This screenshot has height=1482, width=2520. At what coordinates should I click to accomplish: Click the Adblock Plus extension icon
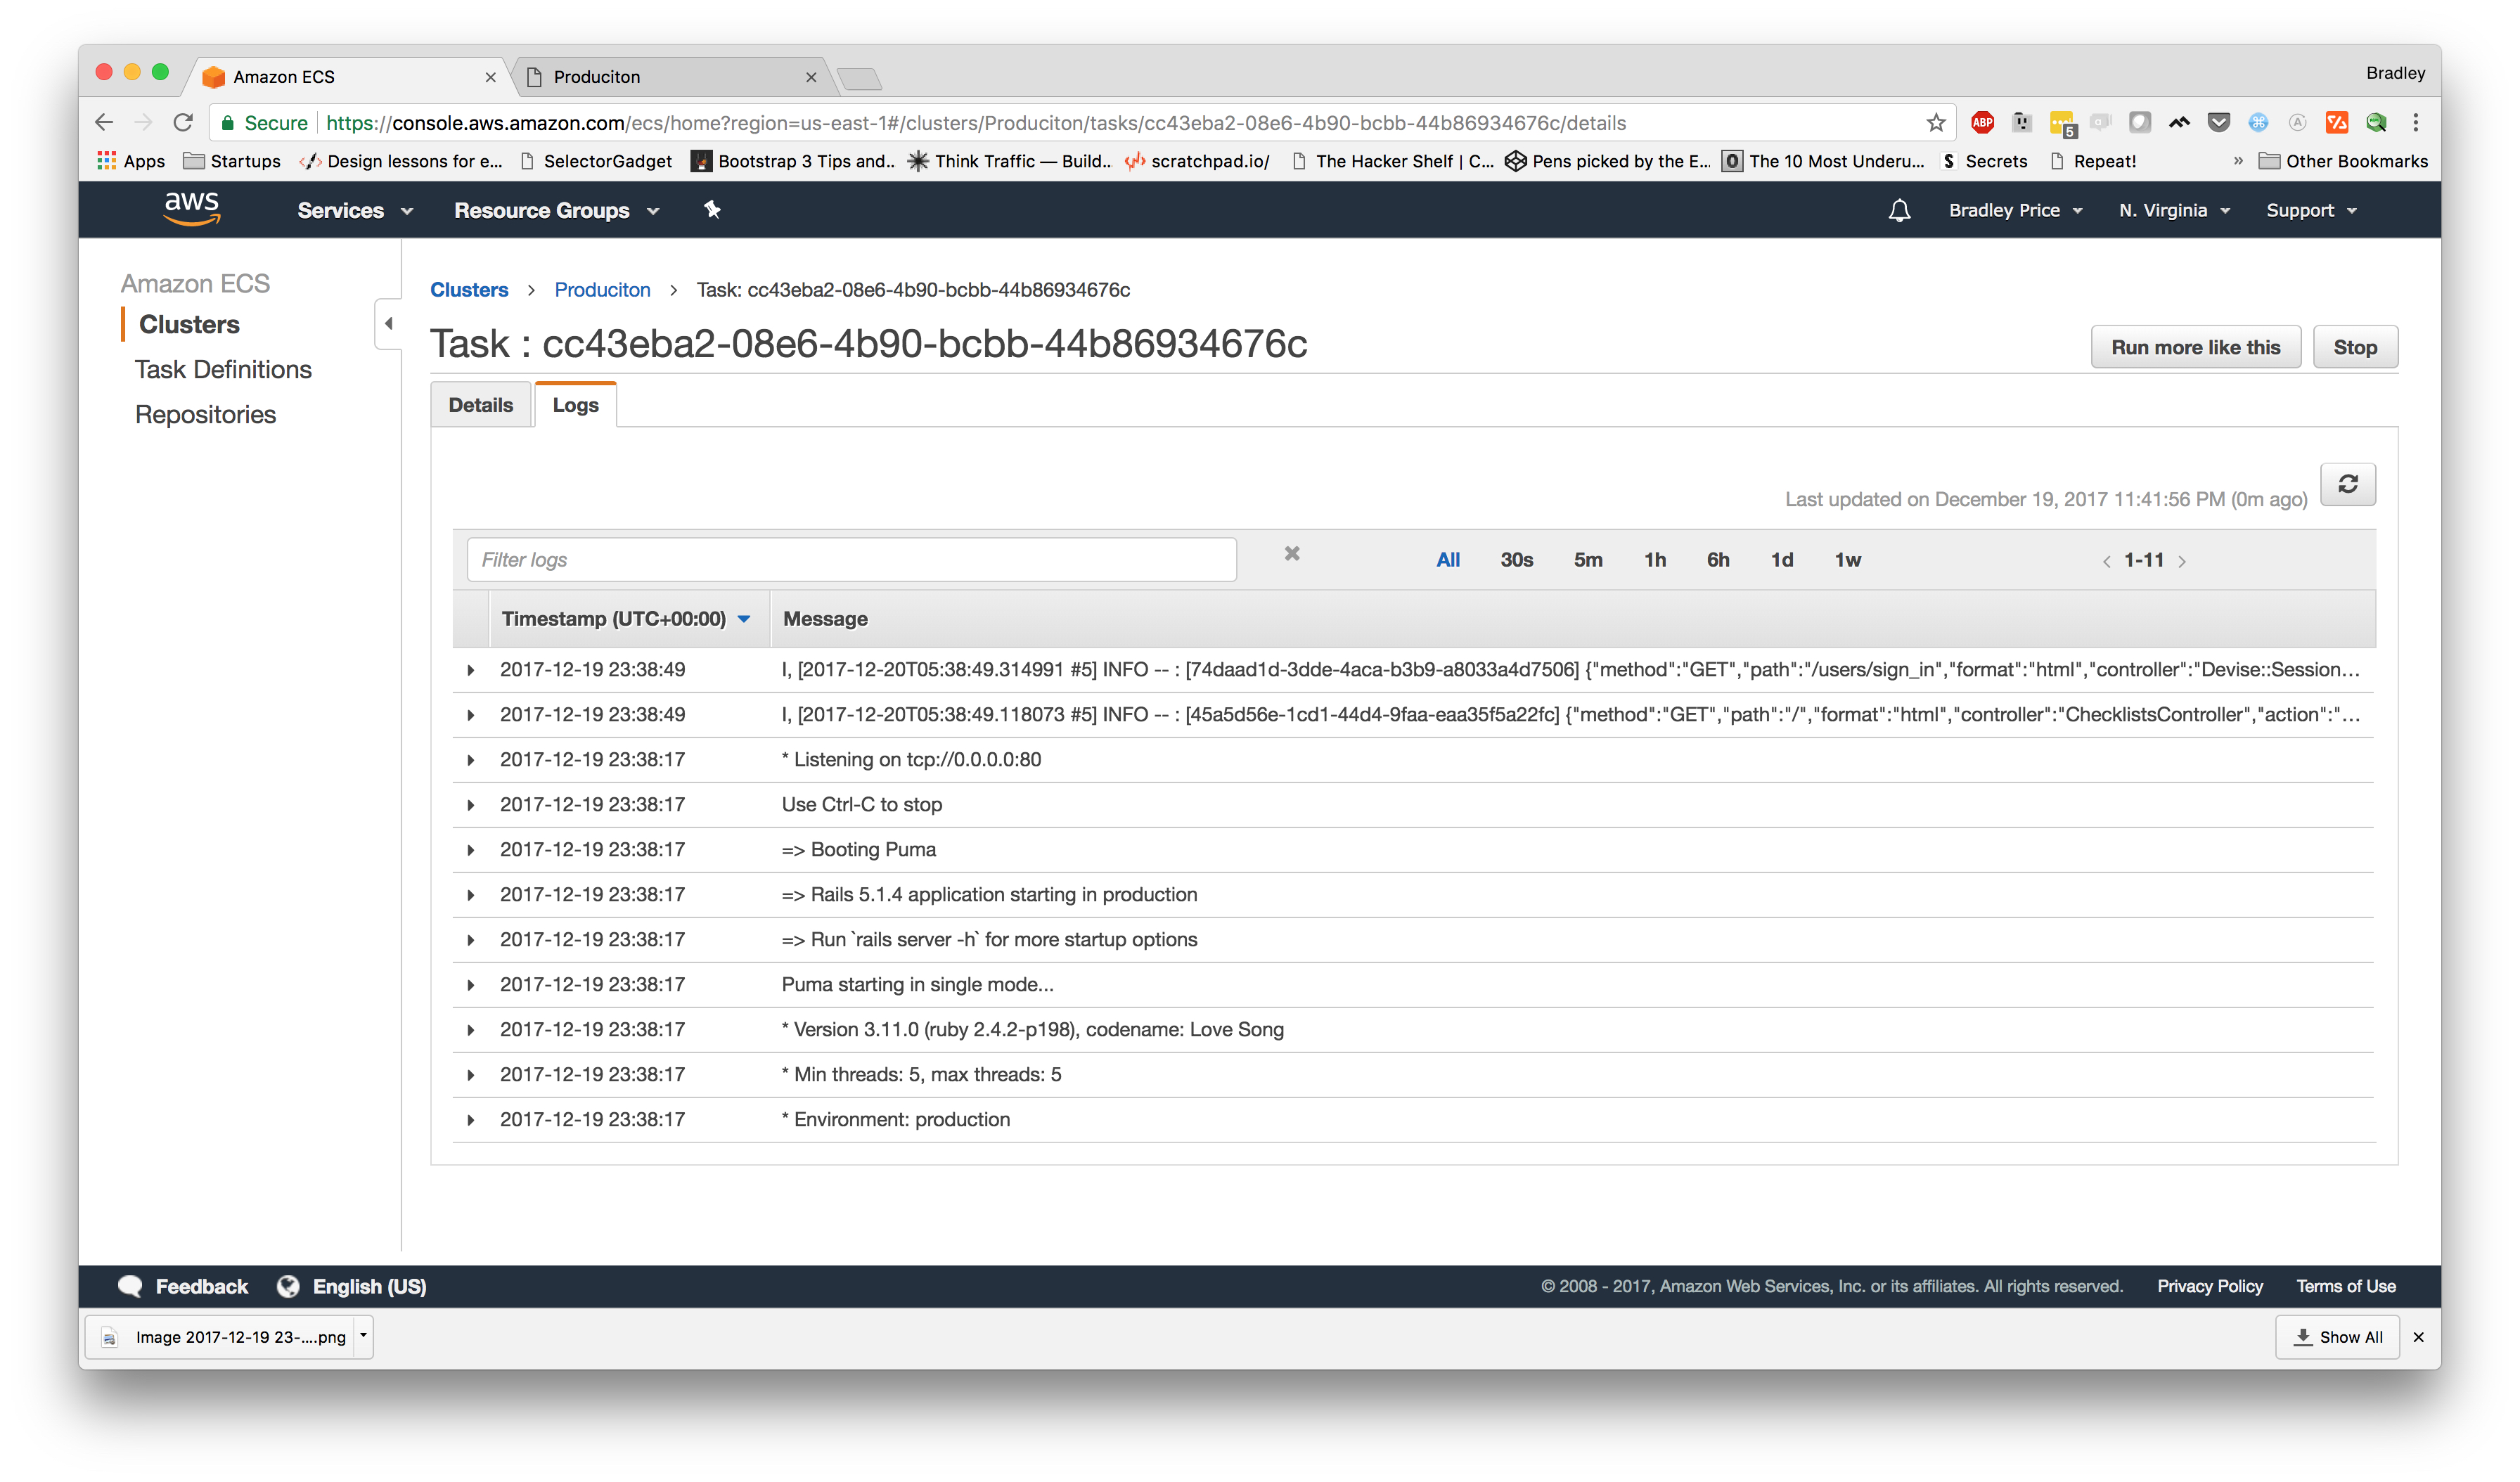tap(1982, 123)
